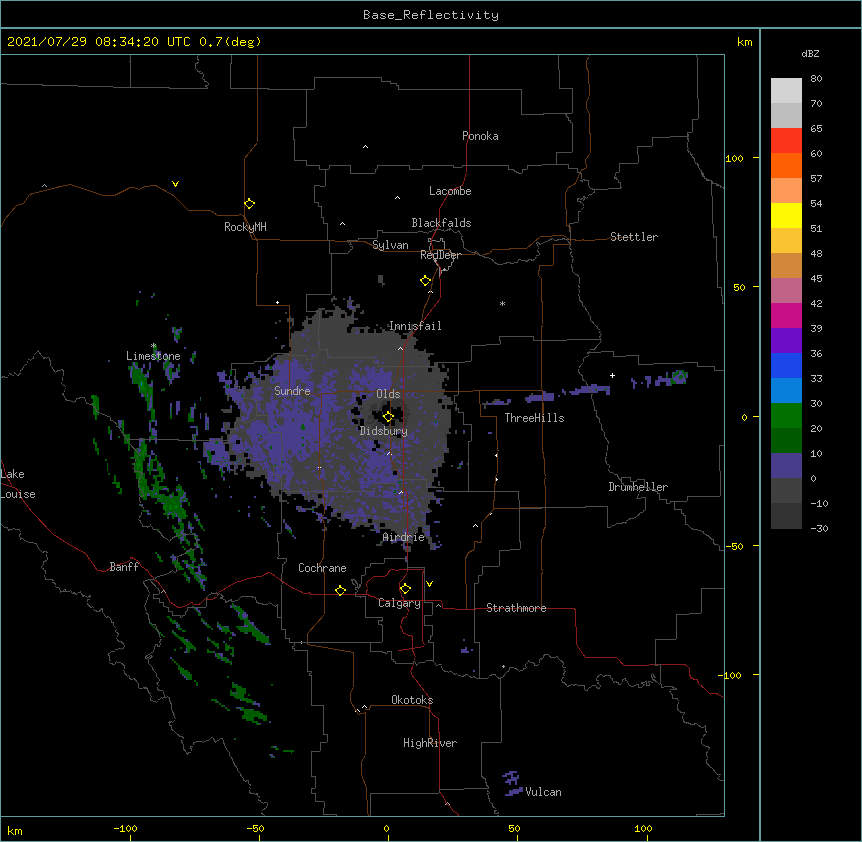Click the yellow diamond marker below Cochrane
Screen dimensions: 862x842
pos(340,590)
